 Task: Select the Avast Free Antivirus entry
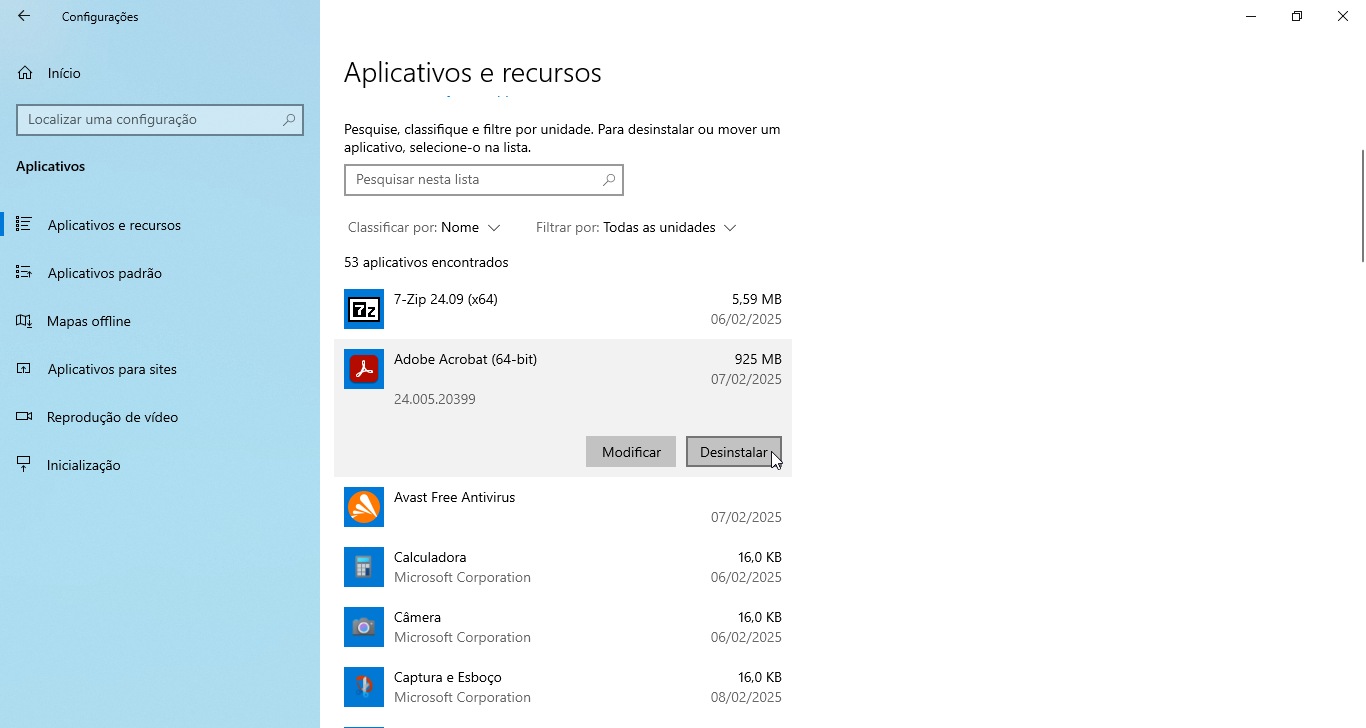[x=563, y=507]
